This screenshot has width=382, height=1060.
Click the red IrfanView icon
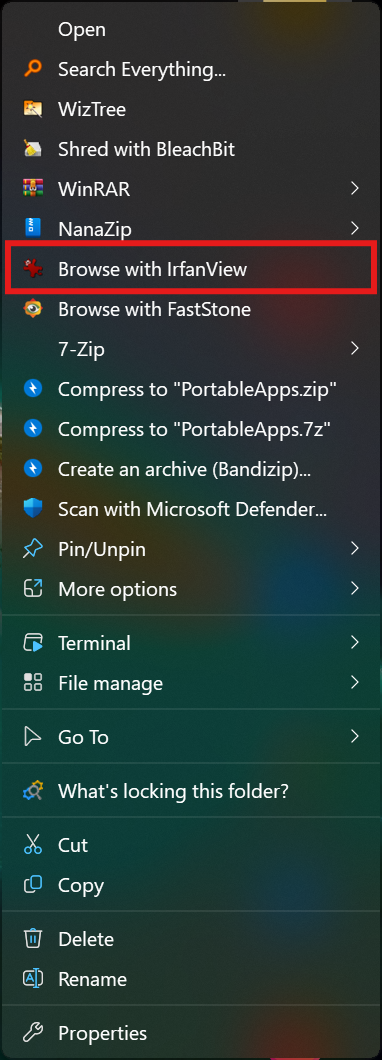32,269
